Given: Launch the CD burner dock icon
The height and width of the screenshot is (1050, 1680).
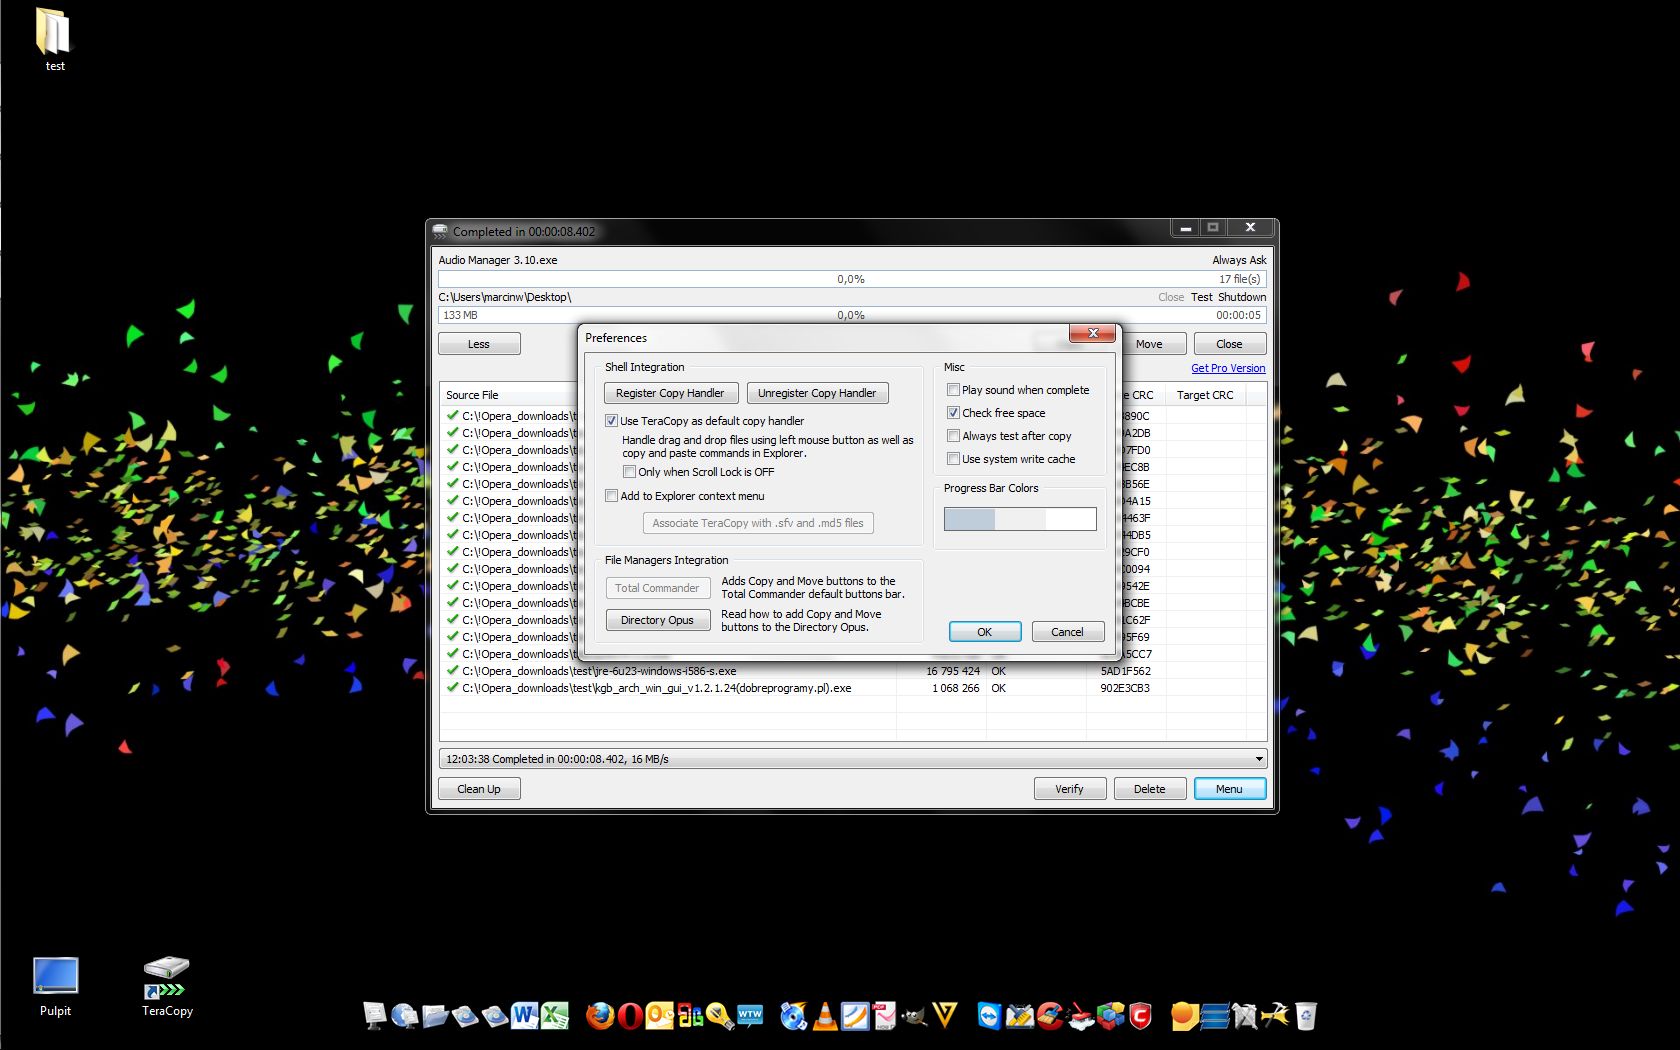Looking at the screenshot, I should pos(793,1016).
